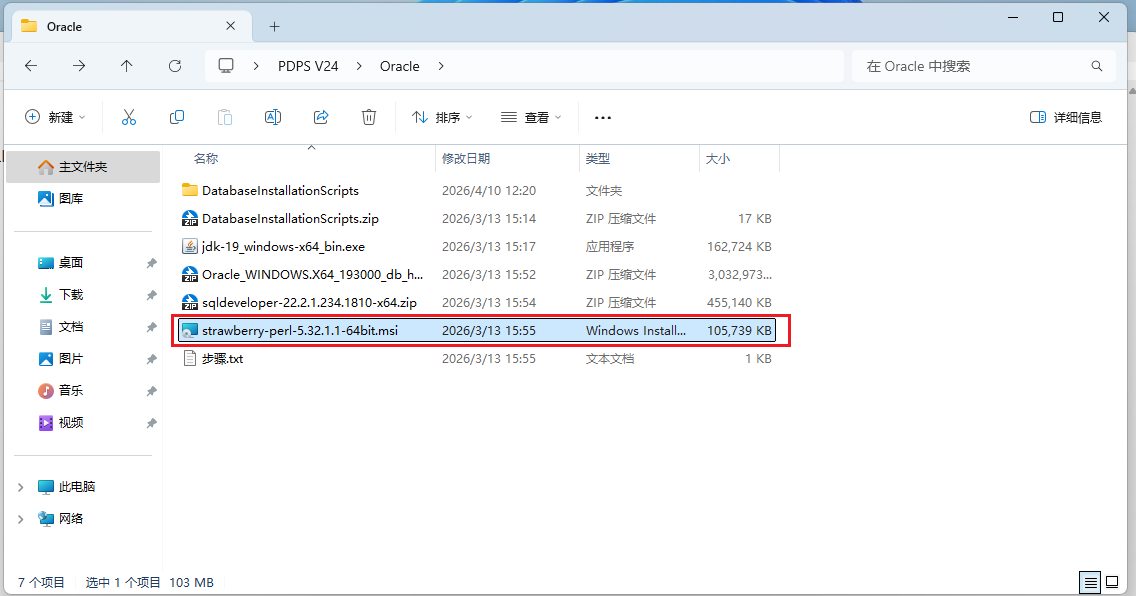Select the jdk-19_windows-x64_bin.exe file
Screen dimensions: 1136x596
point(283,246)
